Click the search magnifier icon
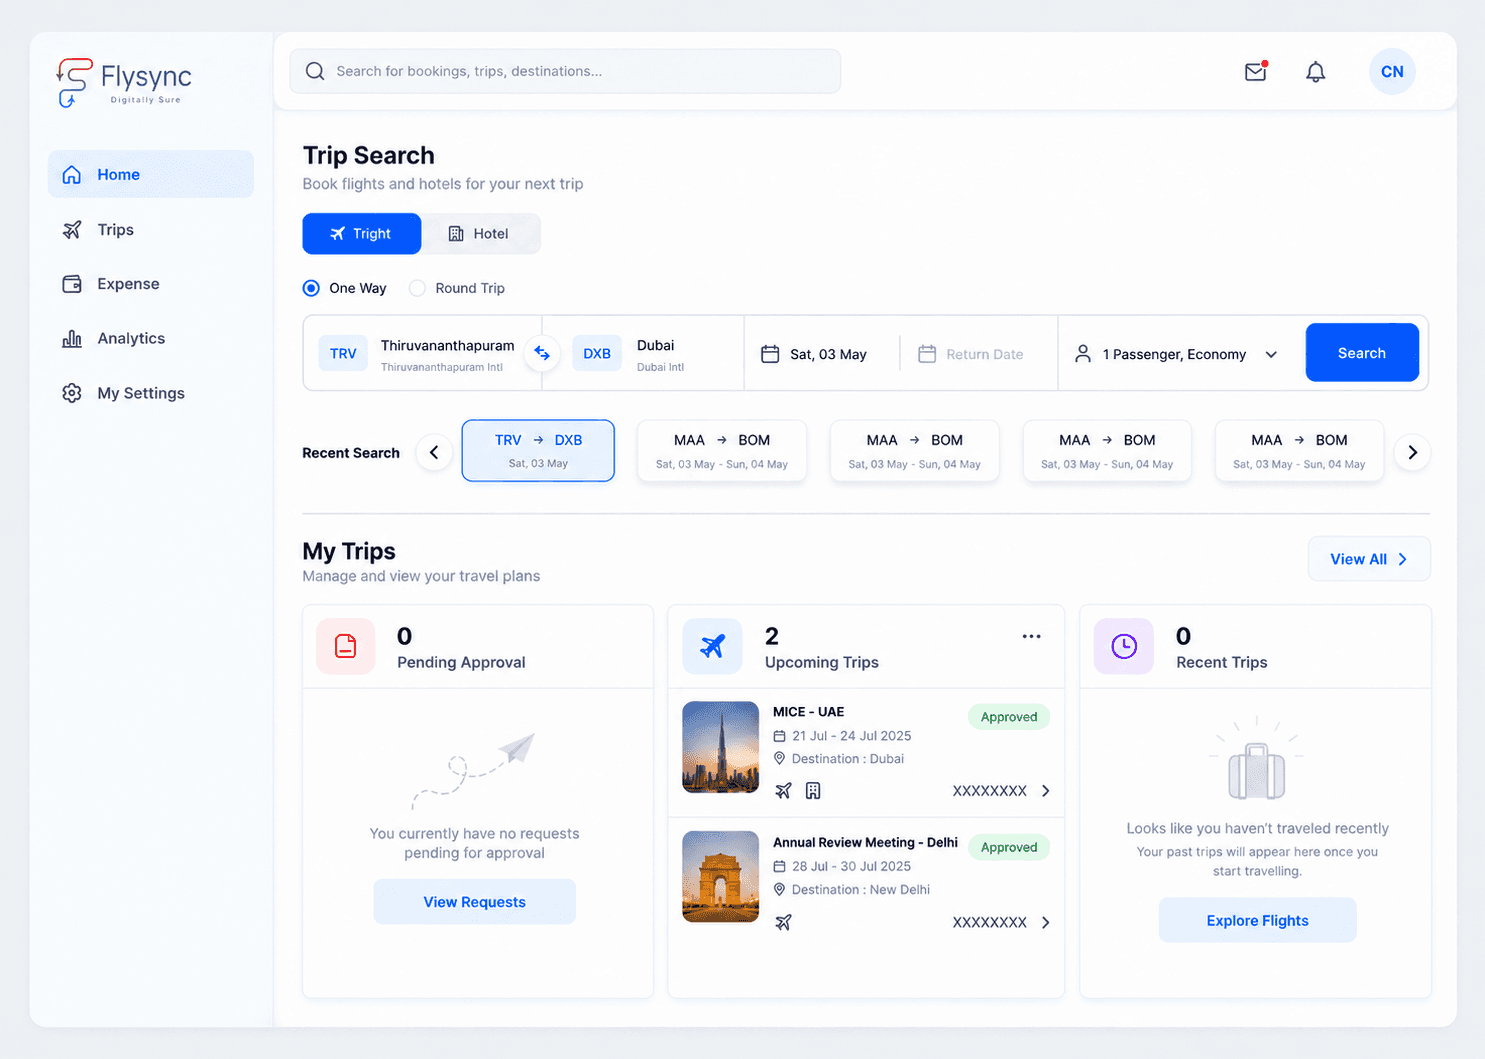Screen dimensions: 1485x1059 [315, 71]
